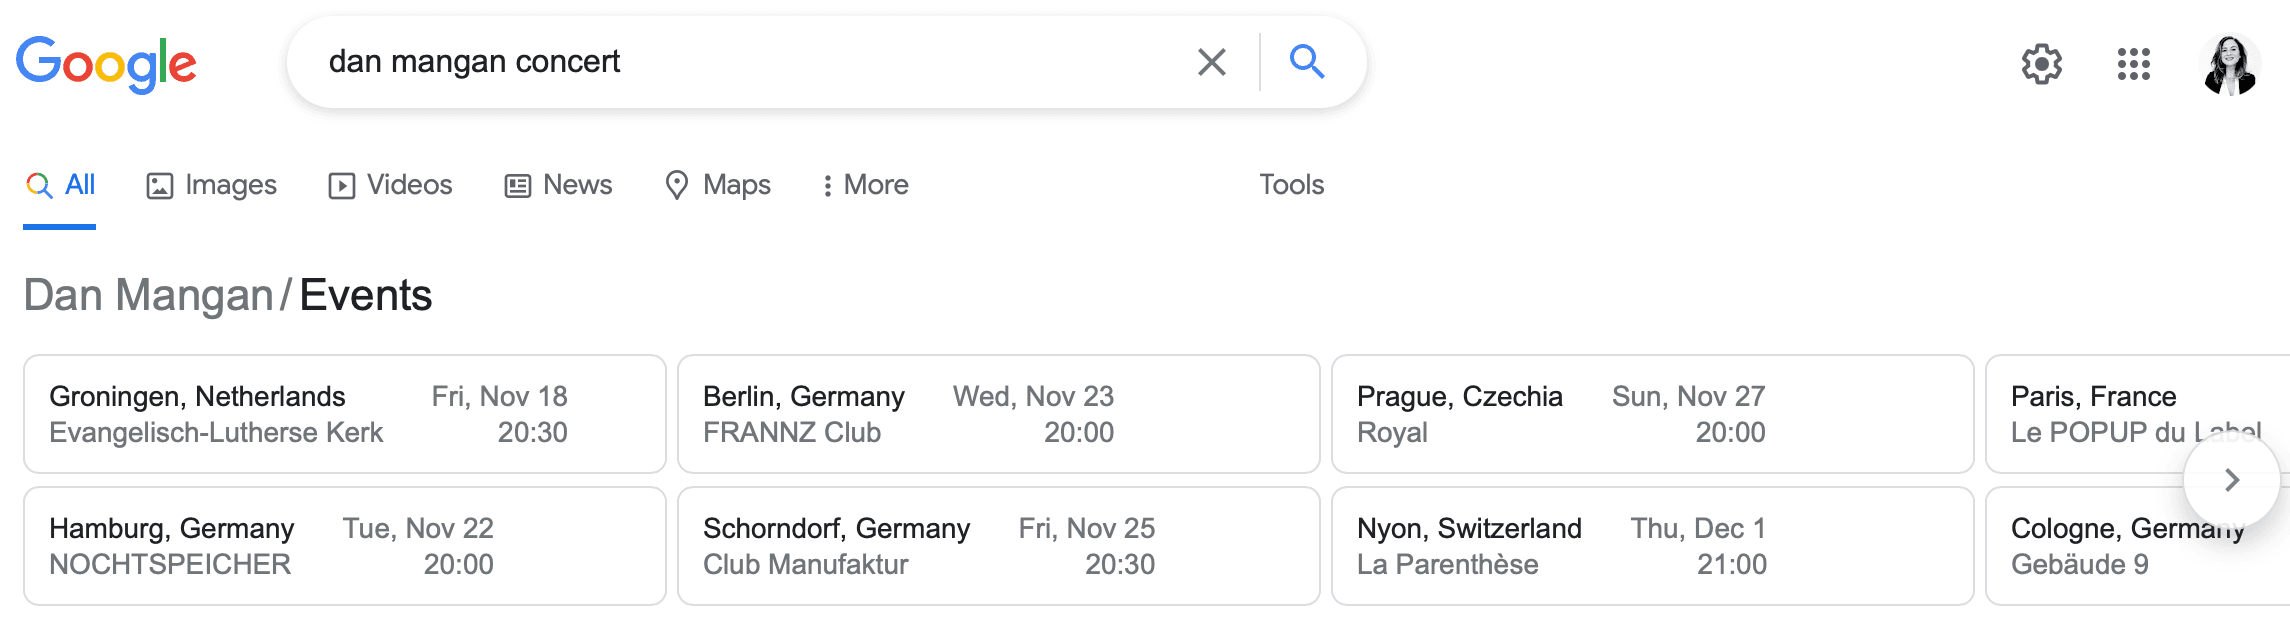This screenshot has width=2290, height=626.
Task: Click the Google logo
Action: click(x=106, y=64)
